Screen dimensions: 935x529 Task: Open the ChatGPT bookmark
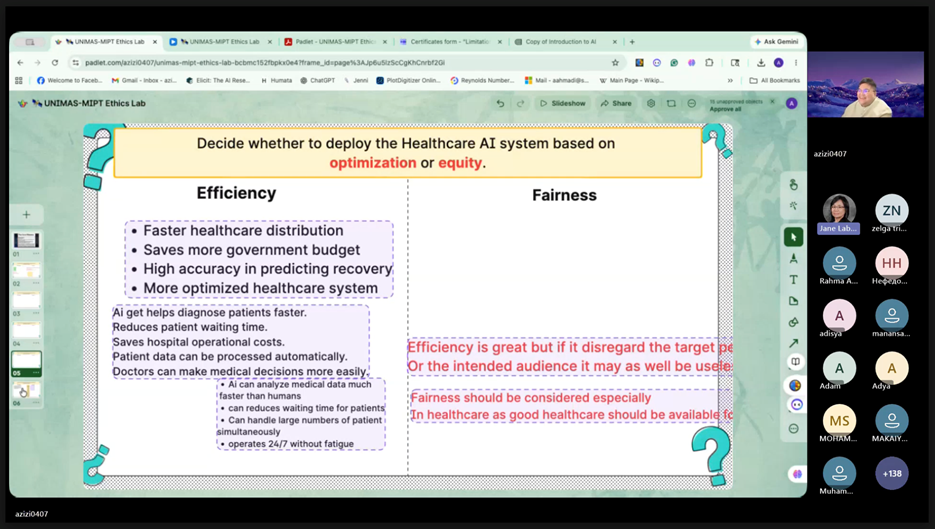[x=317, y=80]
